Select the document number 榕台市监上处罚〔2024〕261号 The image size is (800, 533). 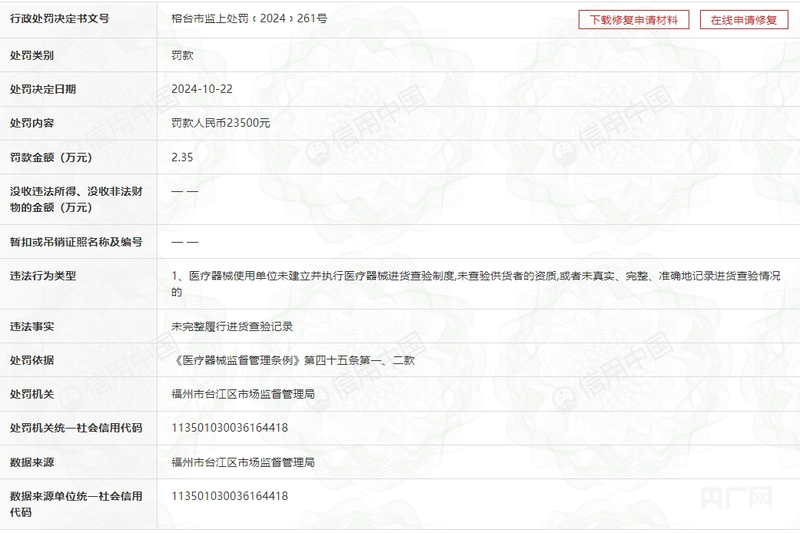pos(249,19)
